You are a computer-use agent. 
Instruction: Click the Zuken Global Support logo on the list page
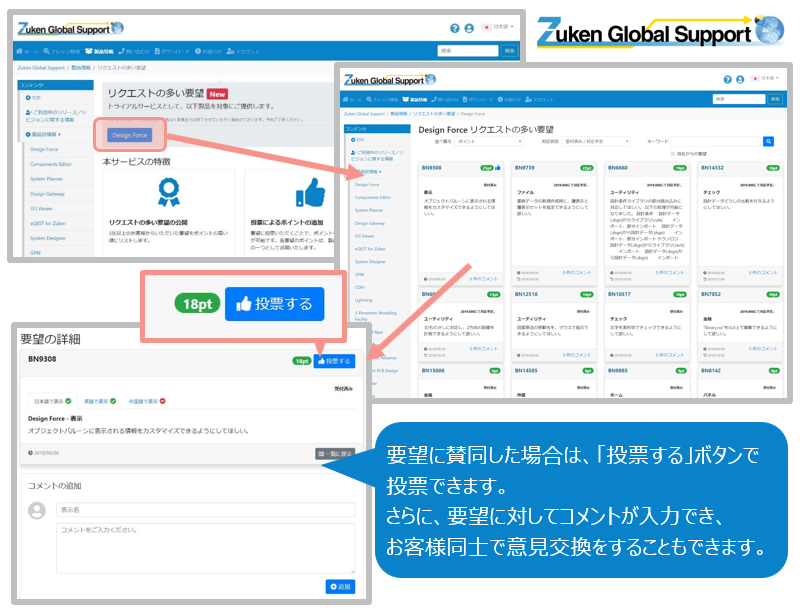click(390, 80)
